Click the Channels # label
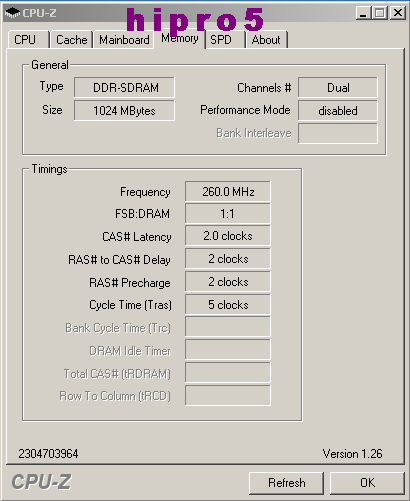Image resolution: width=410 pixels, height=501 pixels. [264, 88]
